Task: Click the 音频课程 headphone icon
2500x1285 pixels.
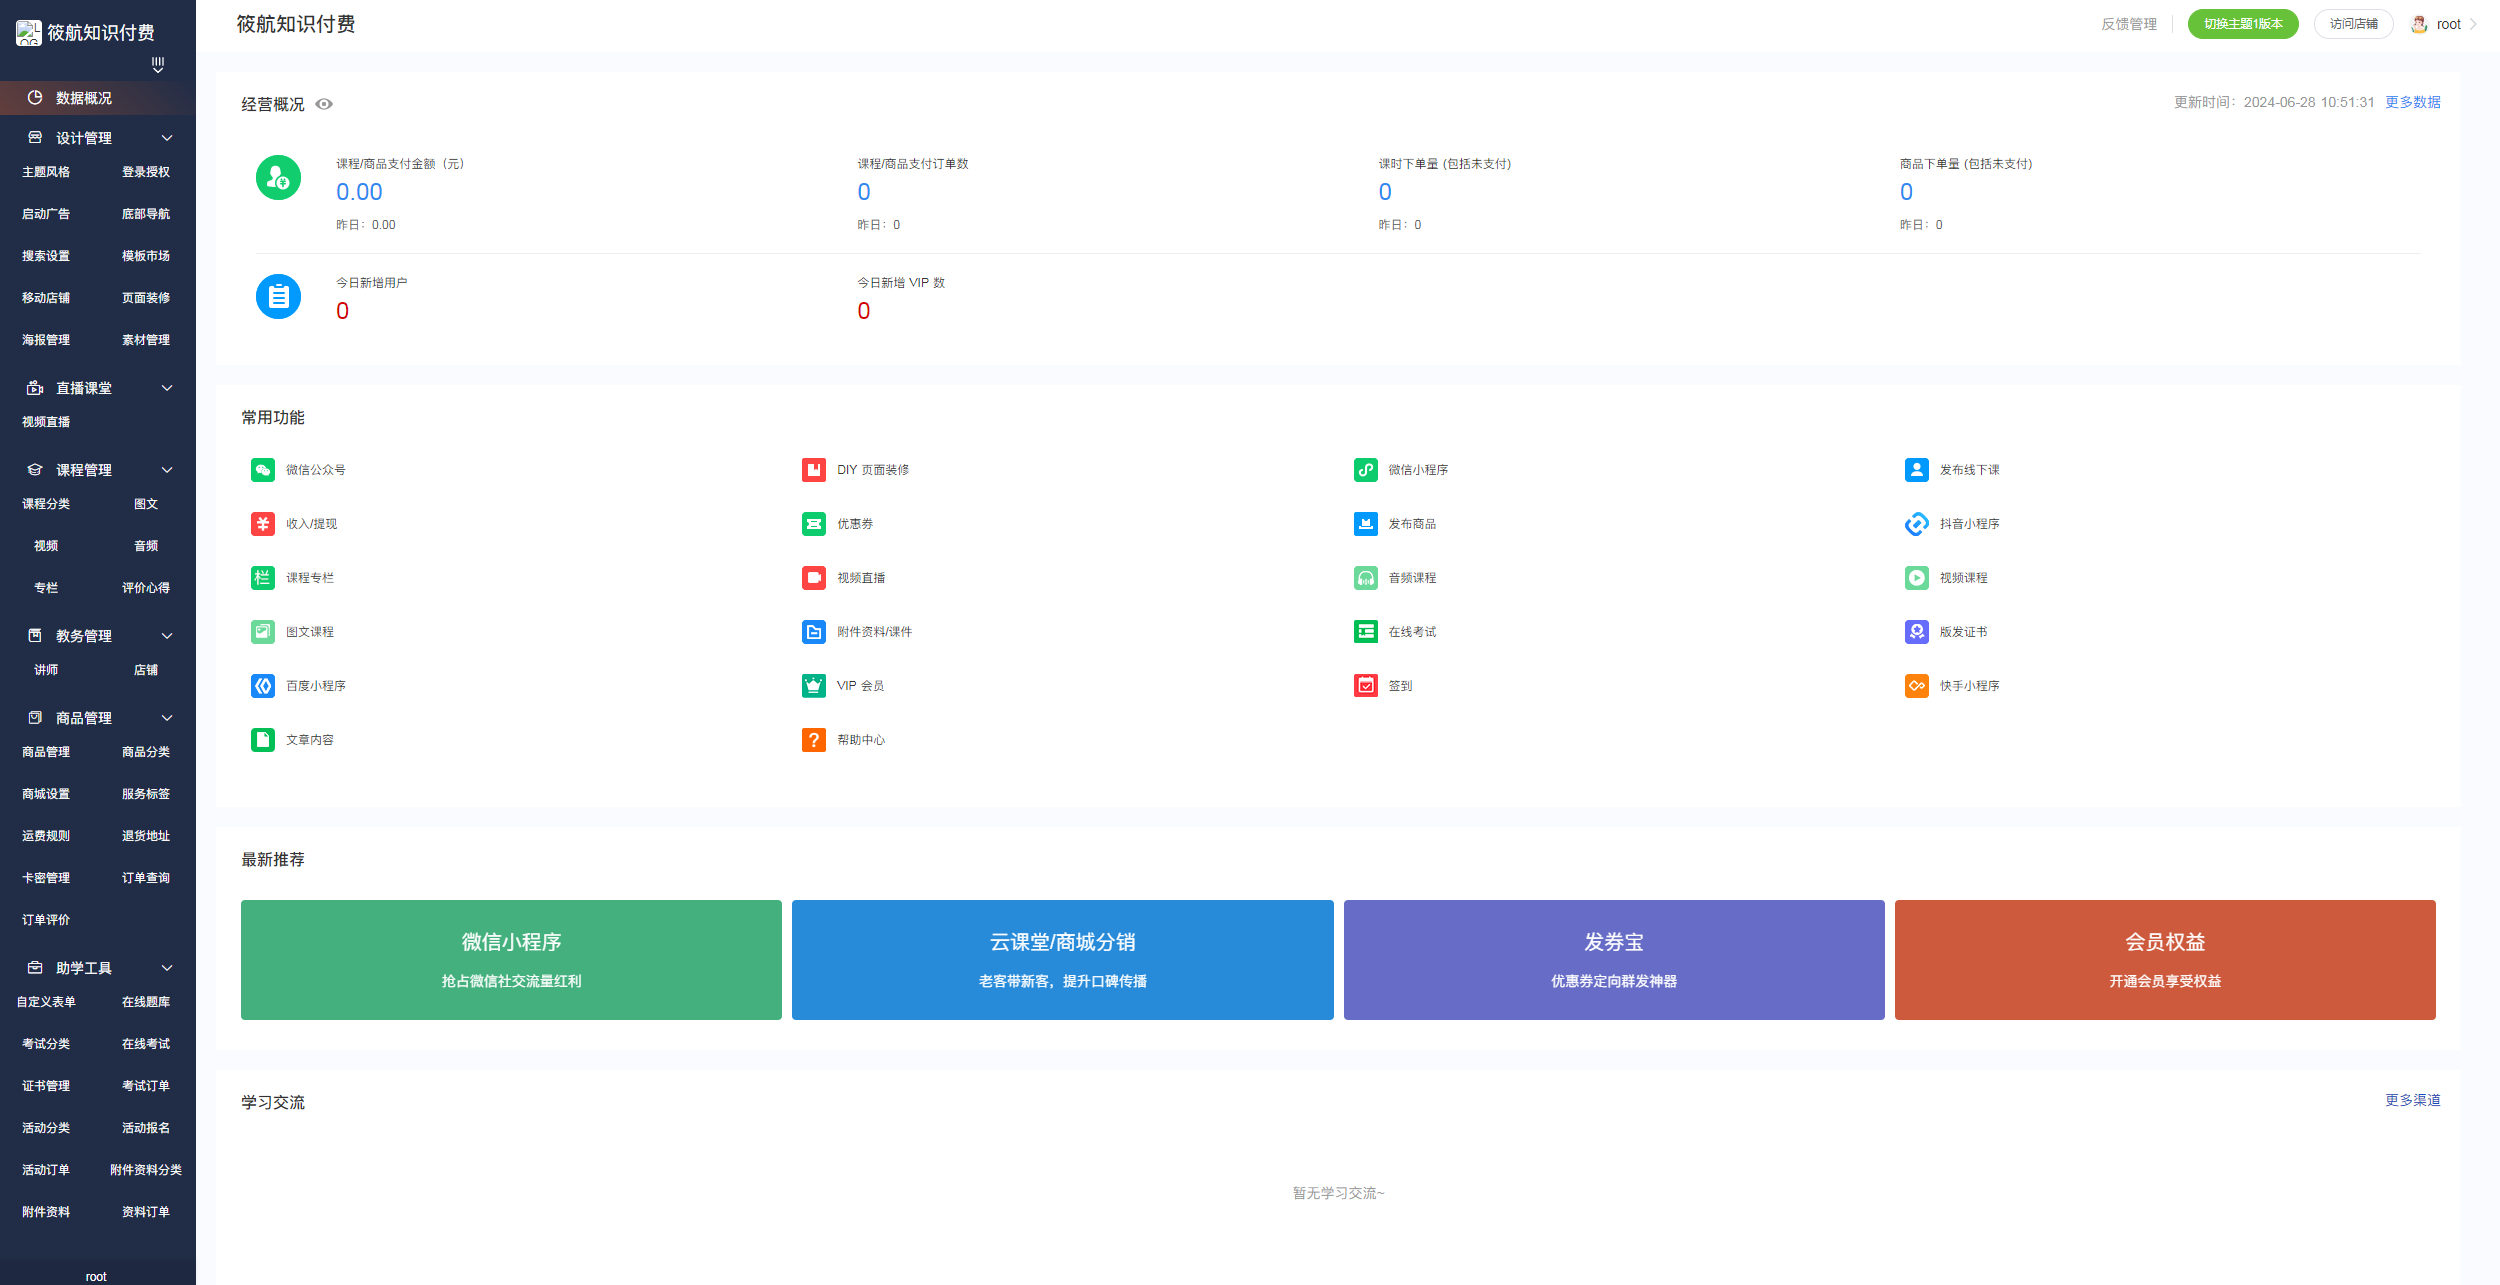Action: point(1365,578)
